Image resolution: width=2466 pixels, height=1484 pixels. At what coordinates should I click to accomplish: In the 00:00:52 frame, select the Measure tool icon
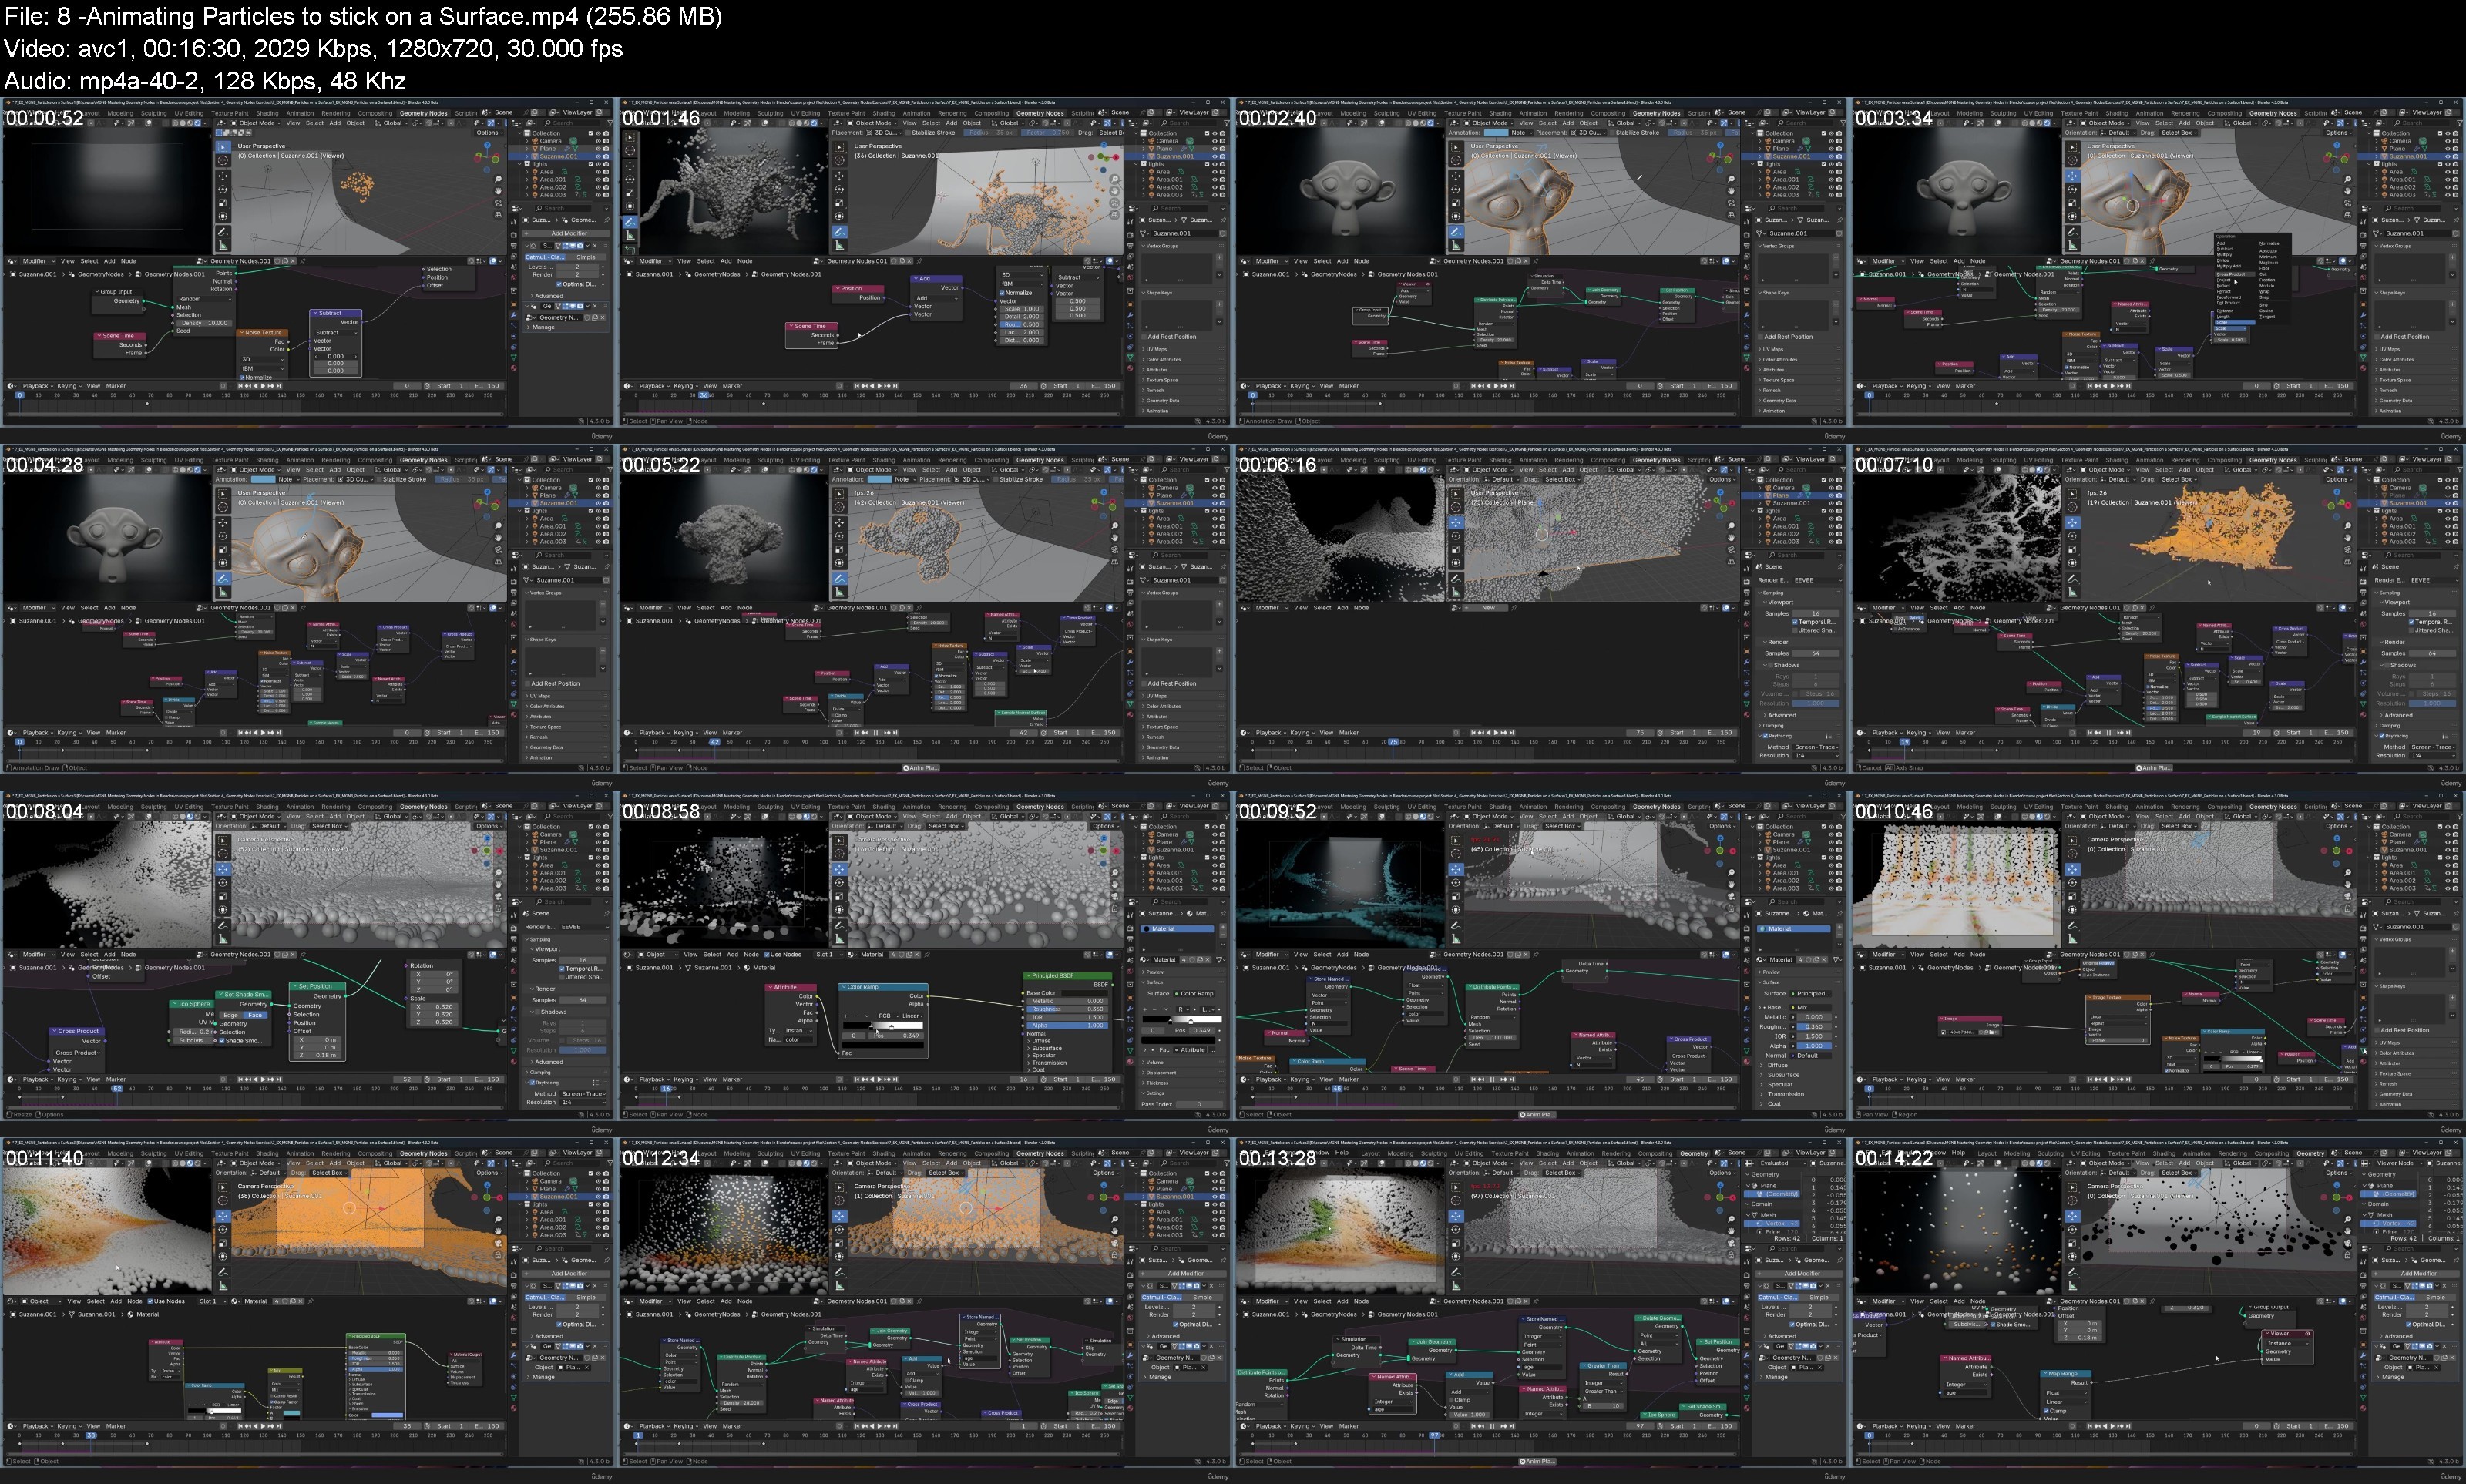(223, 246)
